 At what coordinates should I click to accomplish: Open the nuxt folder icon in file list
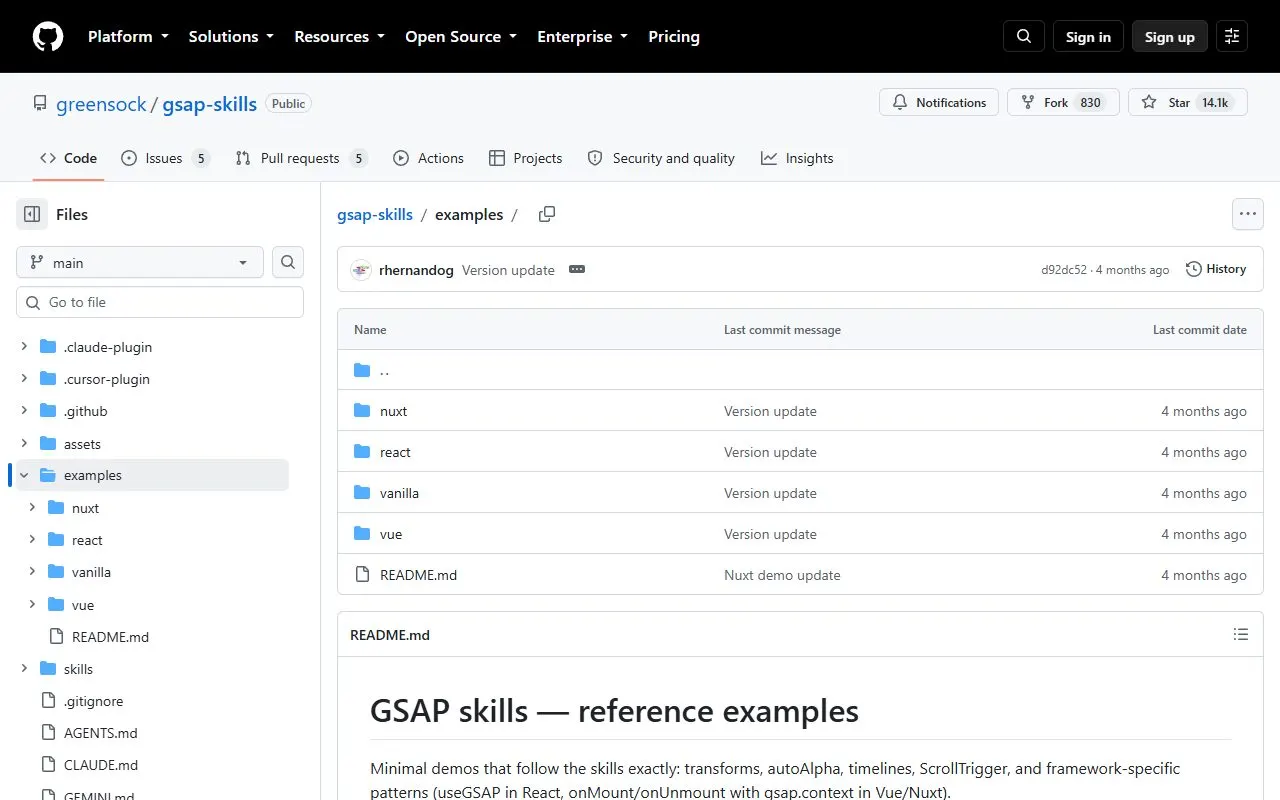[x=362, y=411]
